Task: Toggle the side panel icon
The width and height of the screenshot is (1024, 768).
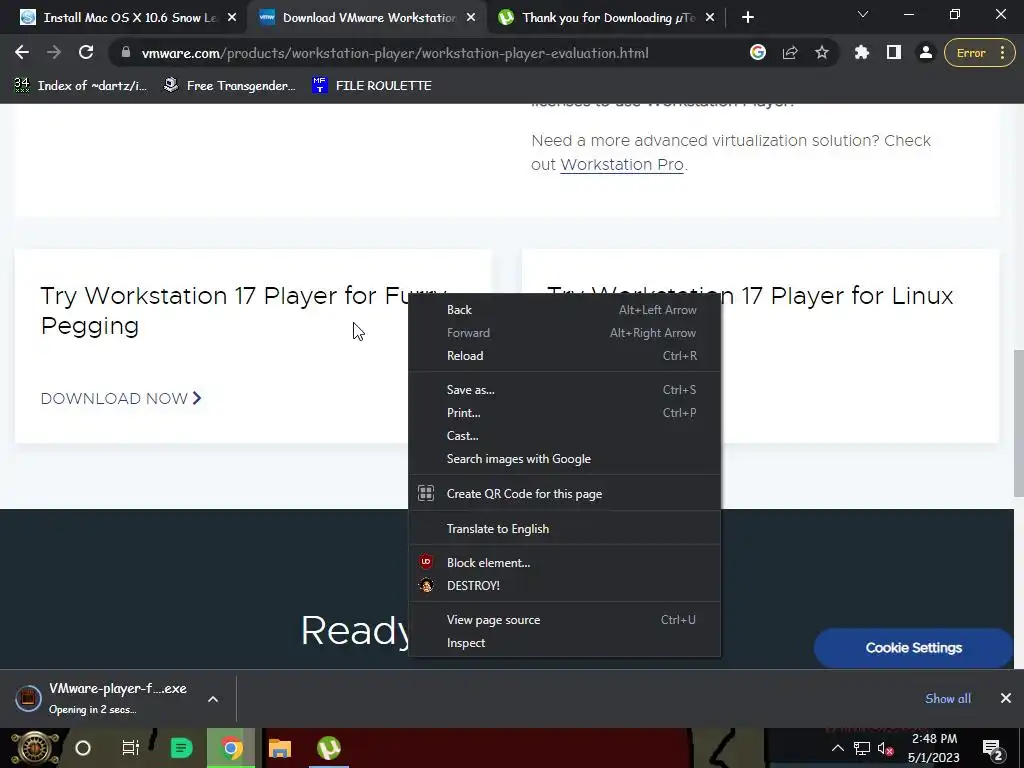Action: 893,53
